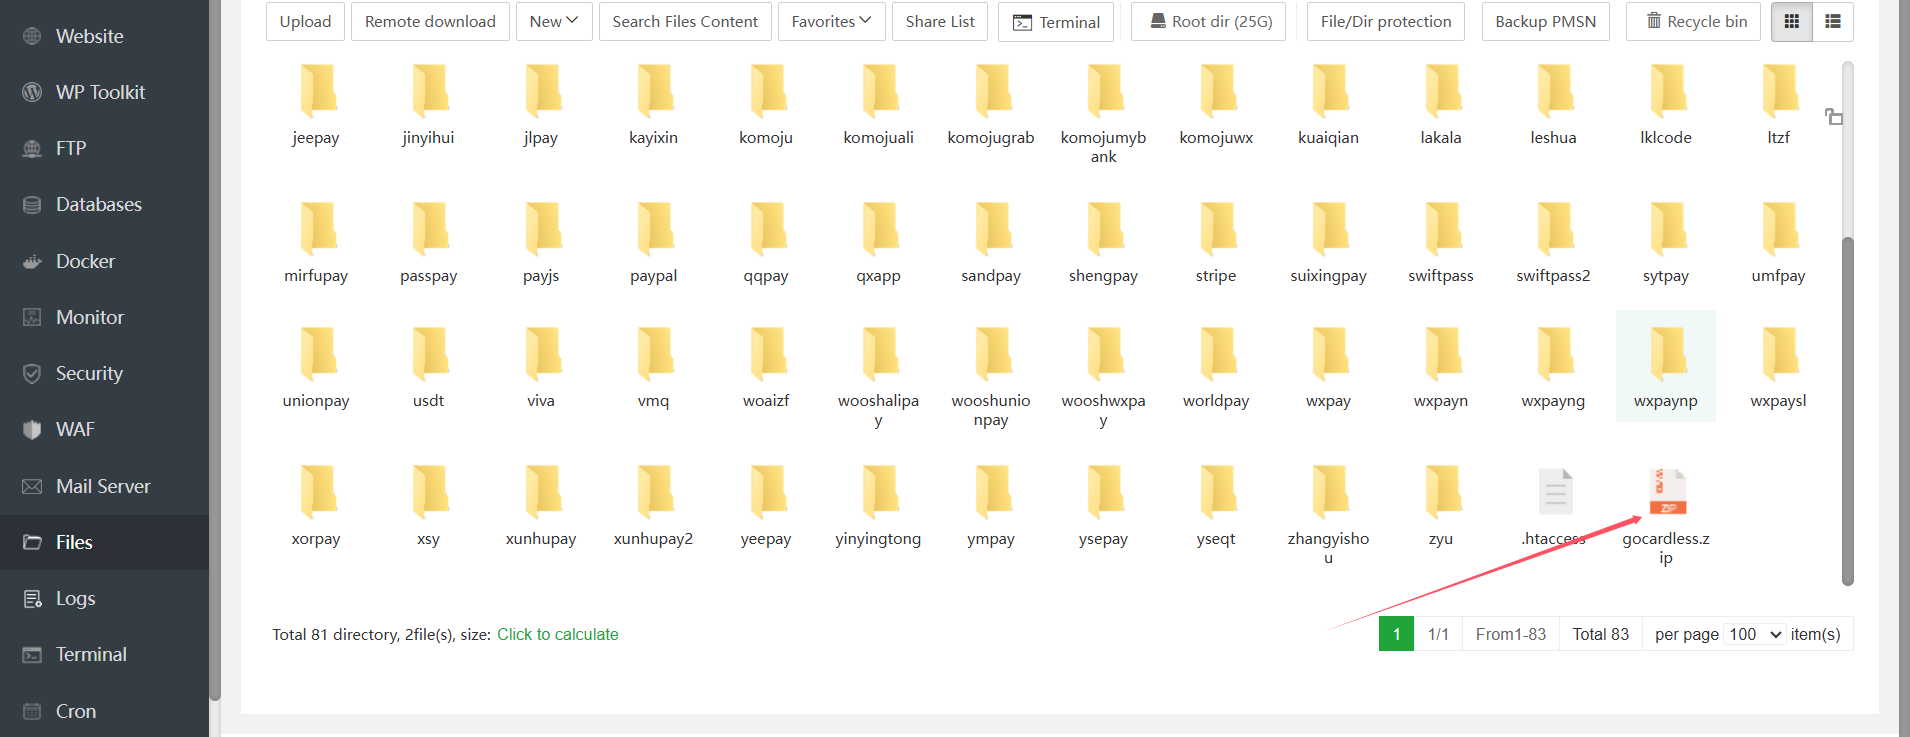The image size is (1910, 737).
Task: Open the Recycle bin
Action: [x=1697, y=21]
